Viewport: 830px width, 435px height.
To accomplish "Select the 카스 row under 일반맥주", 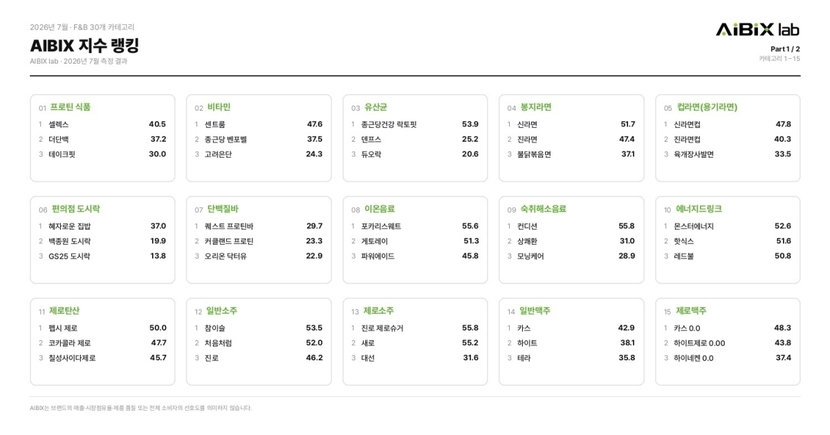I will click(571, 328).
